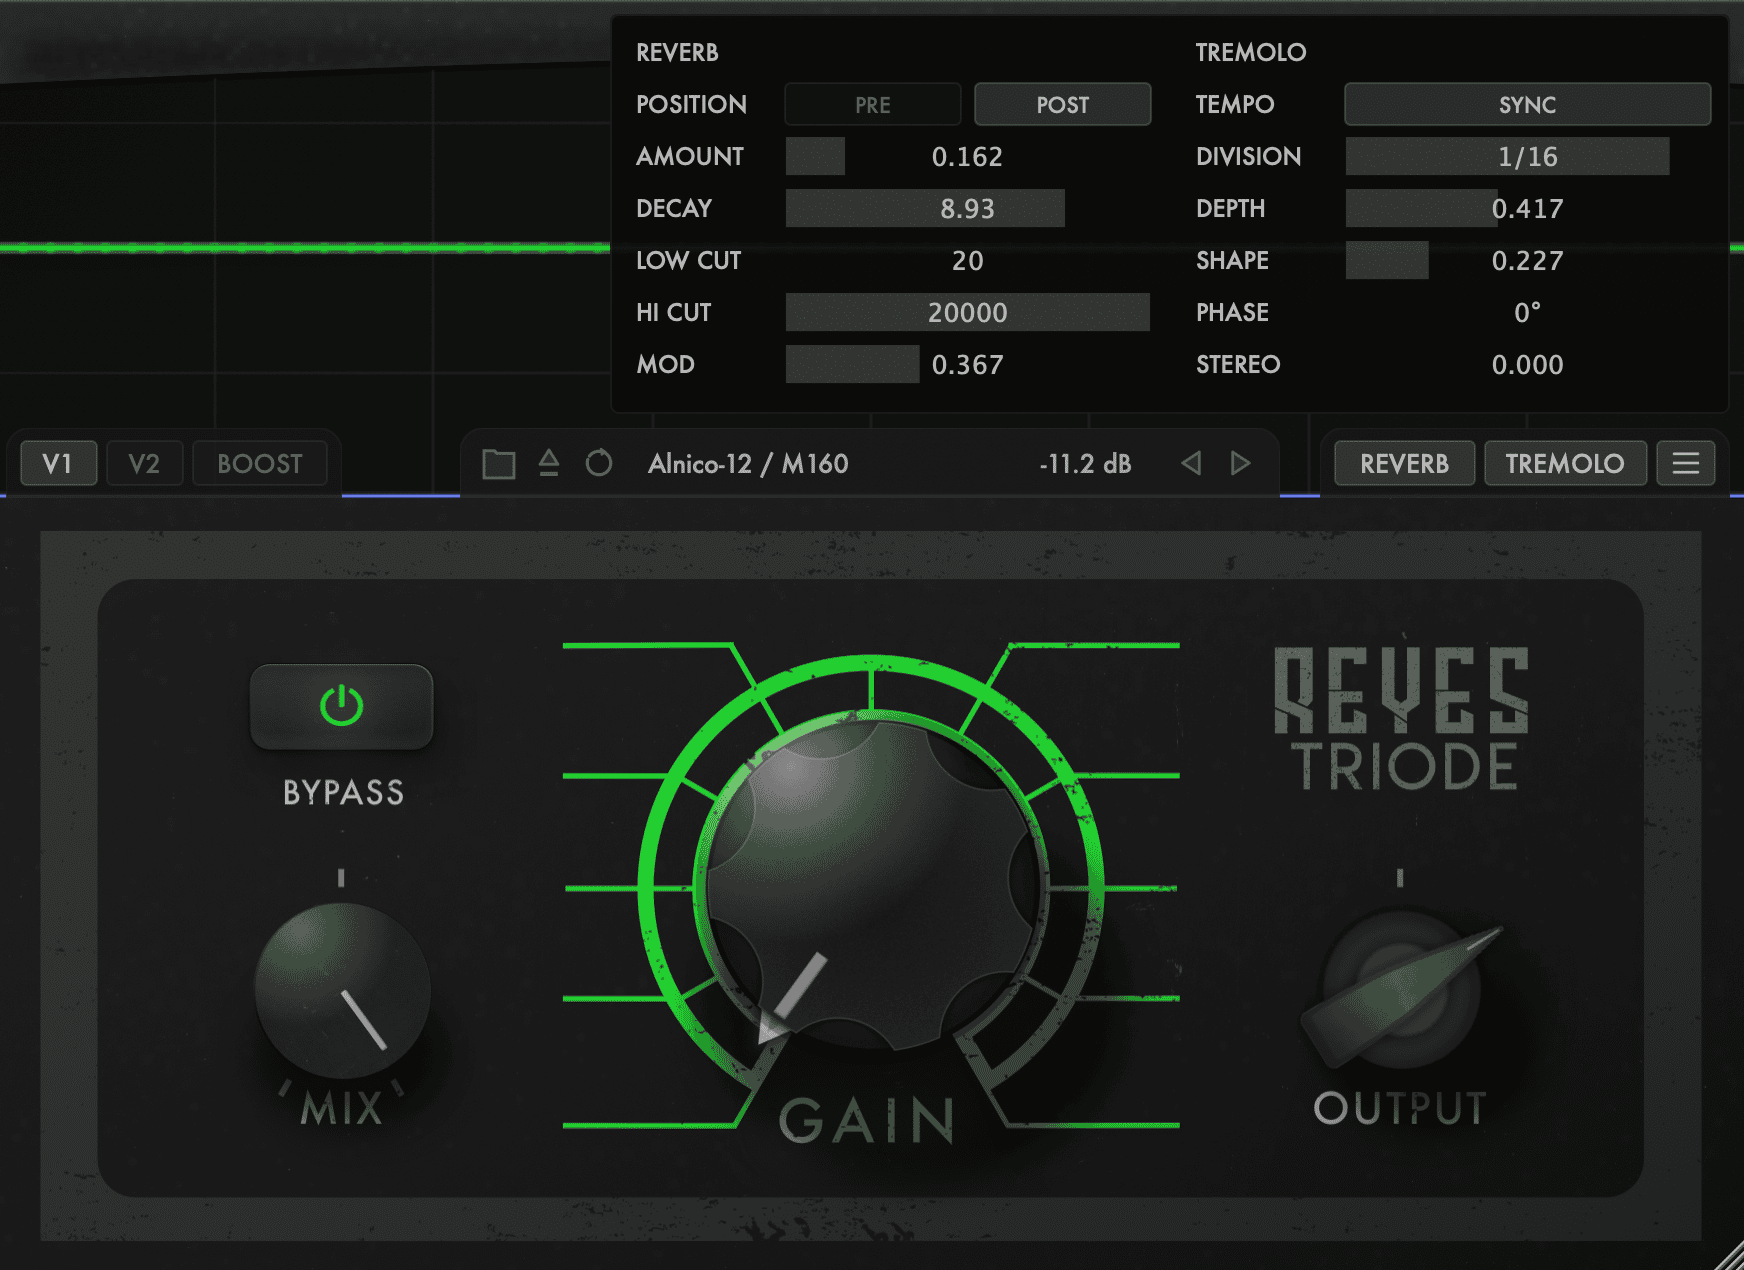
Task: Click the large GAIN knob
Action: (872, 884)
